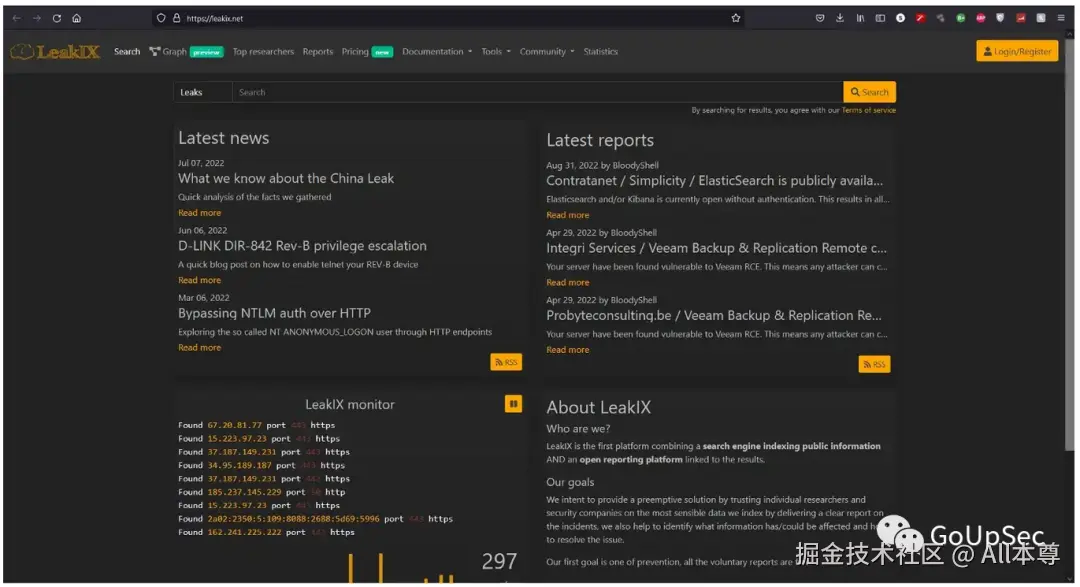Open the Latest news RSS feed
The image size is (1080, 587).
506,362
